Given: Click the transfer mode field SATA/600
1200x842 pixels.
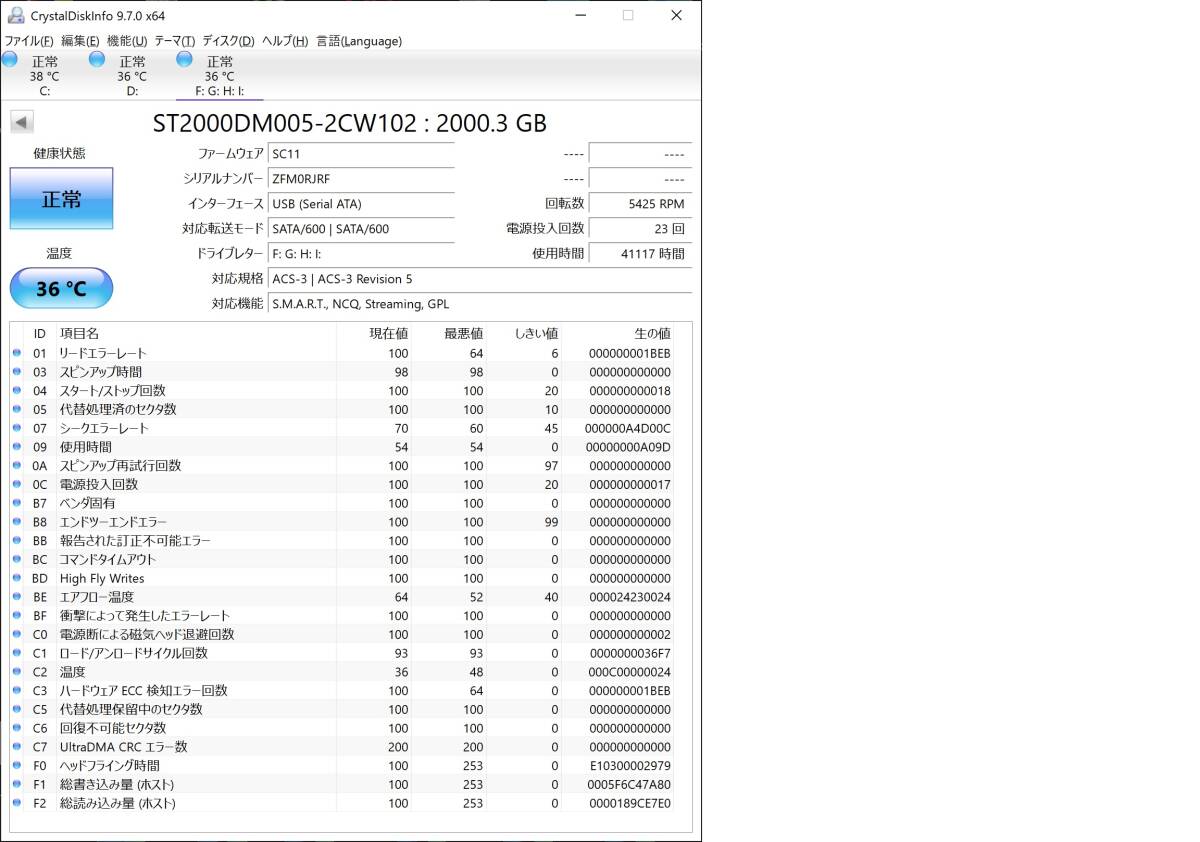Looking at the screenshot, I should coord(361,228).
